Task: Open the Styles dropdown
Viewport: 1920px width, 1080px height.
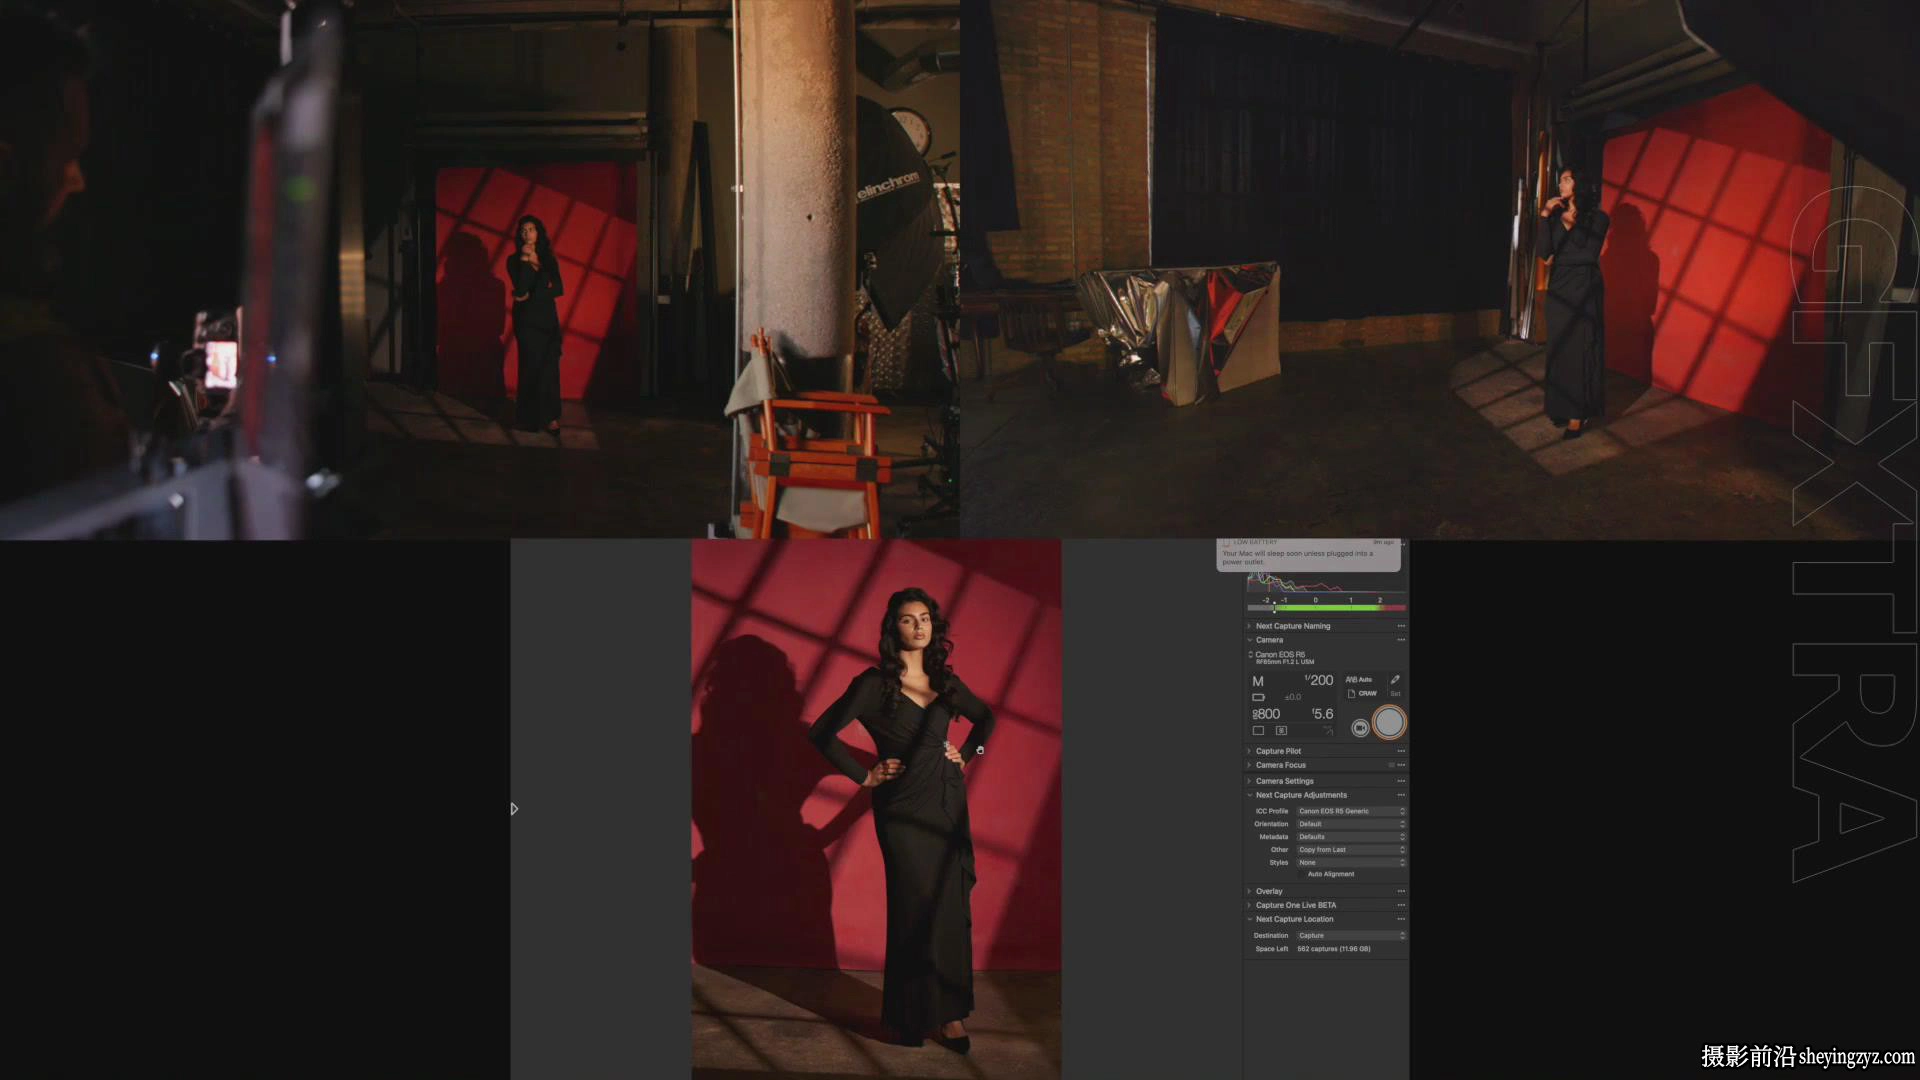Action: [1351, 862]
